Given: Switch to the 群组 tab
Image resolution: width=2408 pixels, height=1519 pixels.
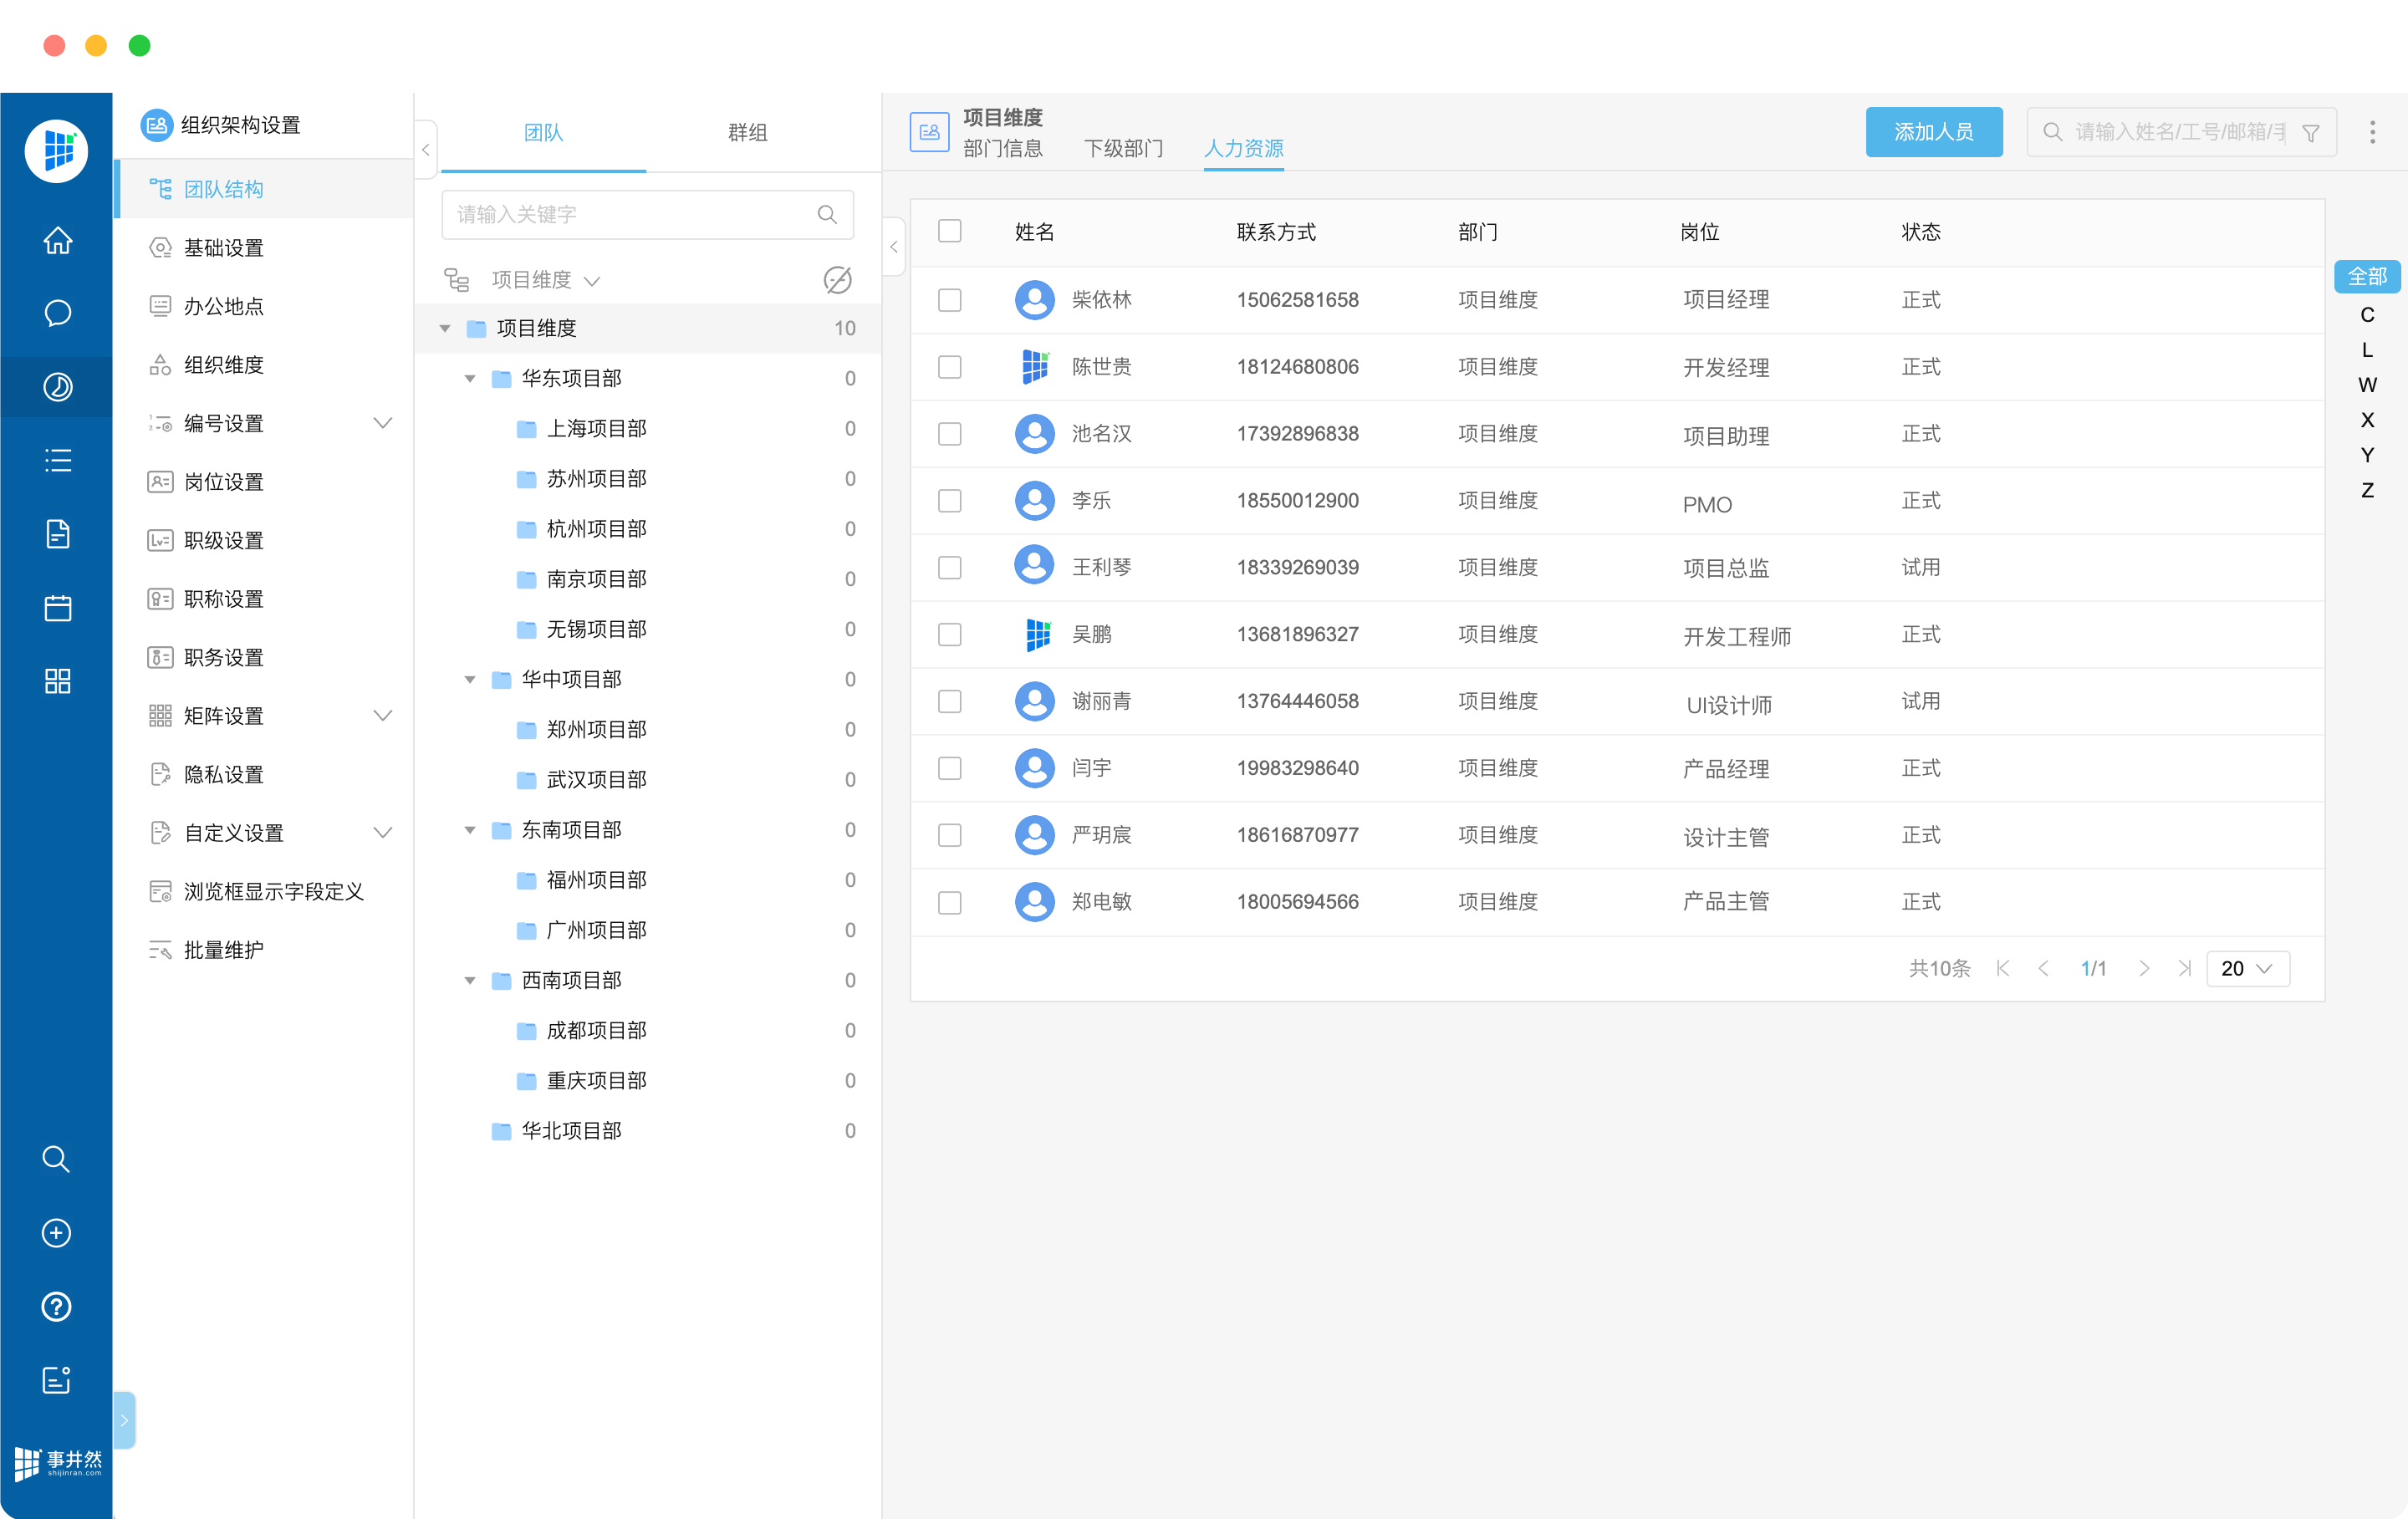Looking at the screenshot, I should 747,133.
